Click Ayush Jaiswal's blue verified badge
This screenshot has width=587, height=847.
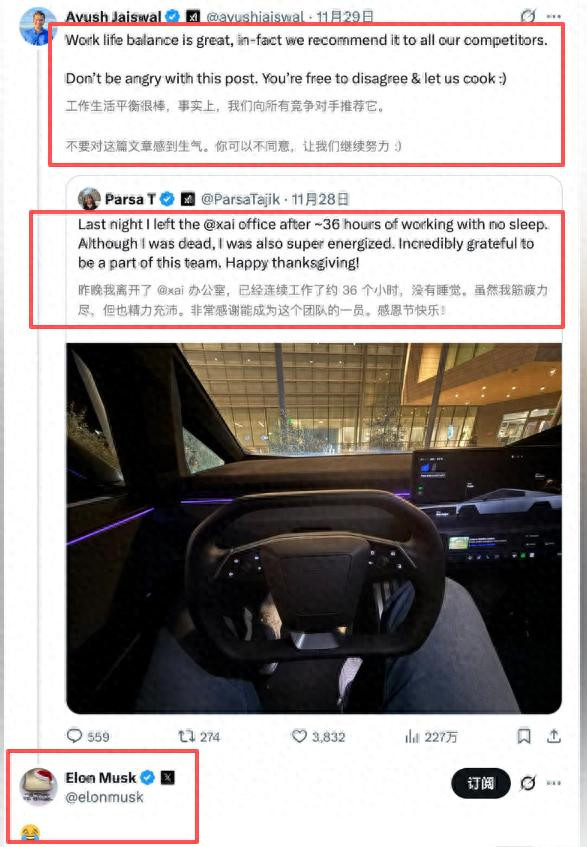click(x=172, y=17)
